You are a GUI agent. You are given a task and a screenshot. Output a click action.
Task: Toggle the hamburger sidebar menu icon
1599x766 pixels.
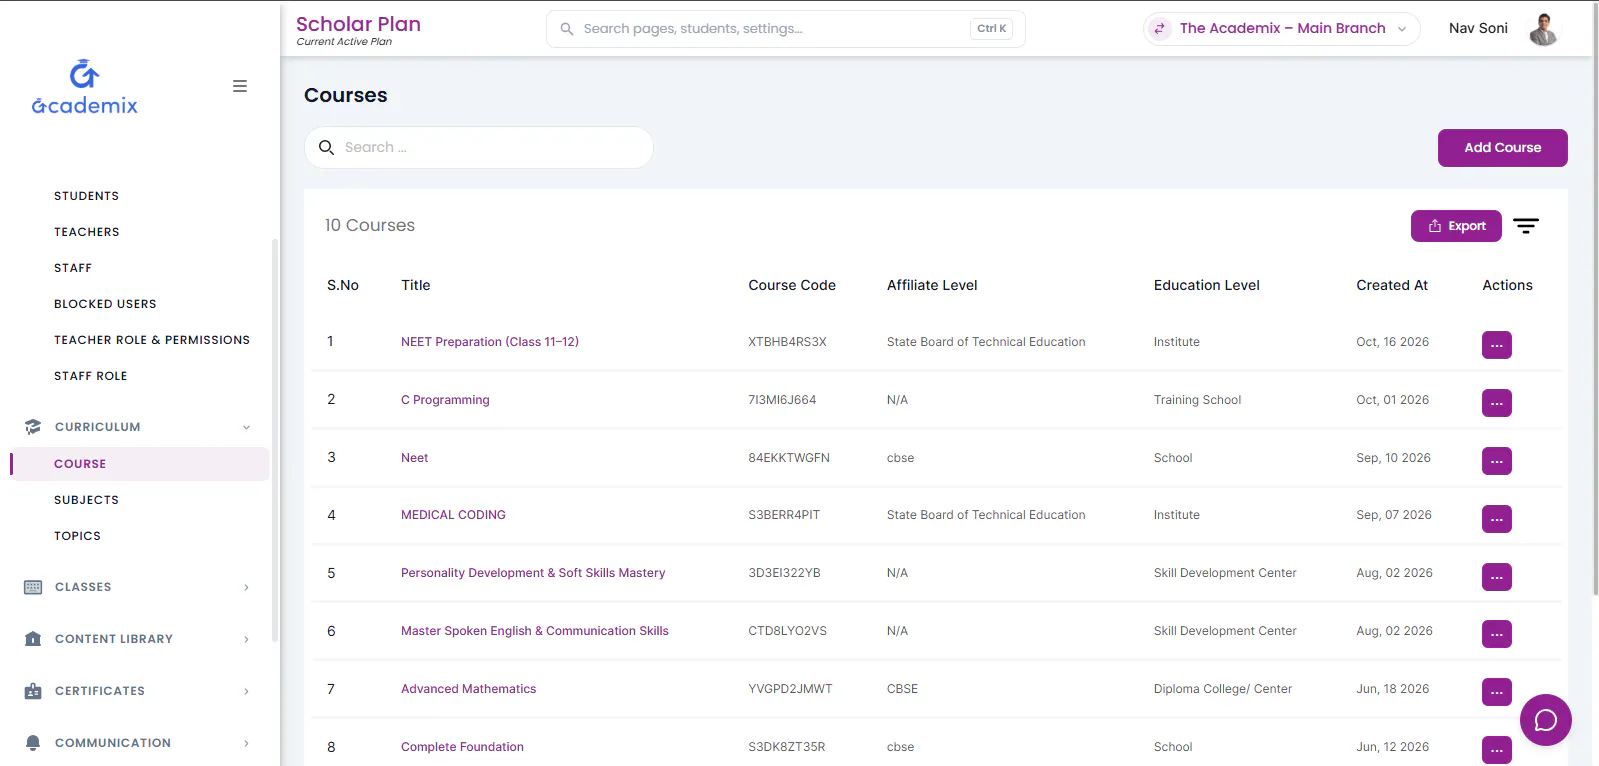point(240,86)
